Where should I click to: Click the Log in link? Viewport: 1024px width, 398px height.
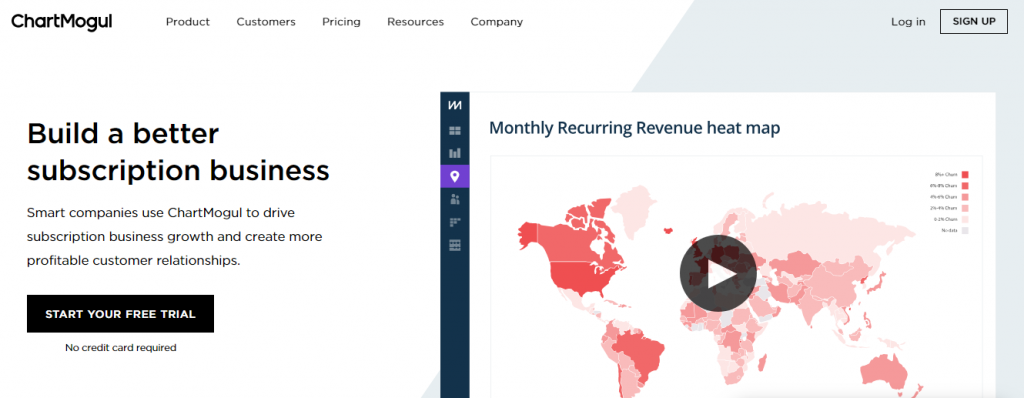[x=908, y=22]
